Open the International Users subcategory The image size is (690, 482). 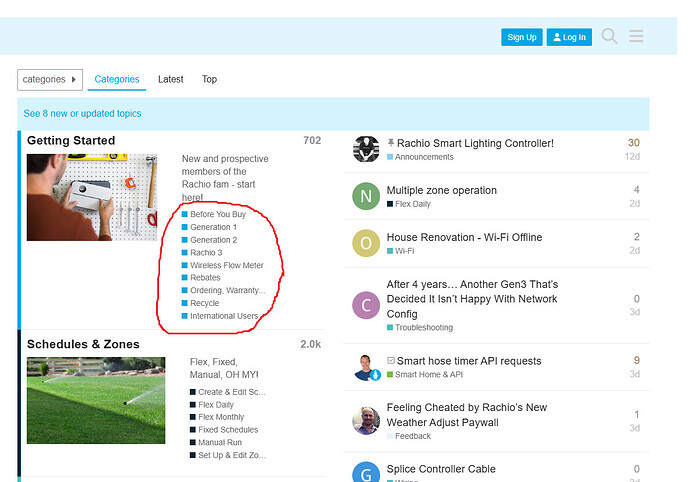pyautogui.click(x=224, y=316)
